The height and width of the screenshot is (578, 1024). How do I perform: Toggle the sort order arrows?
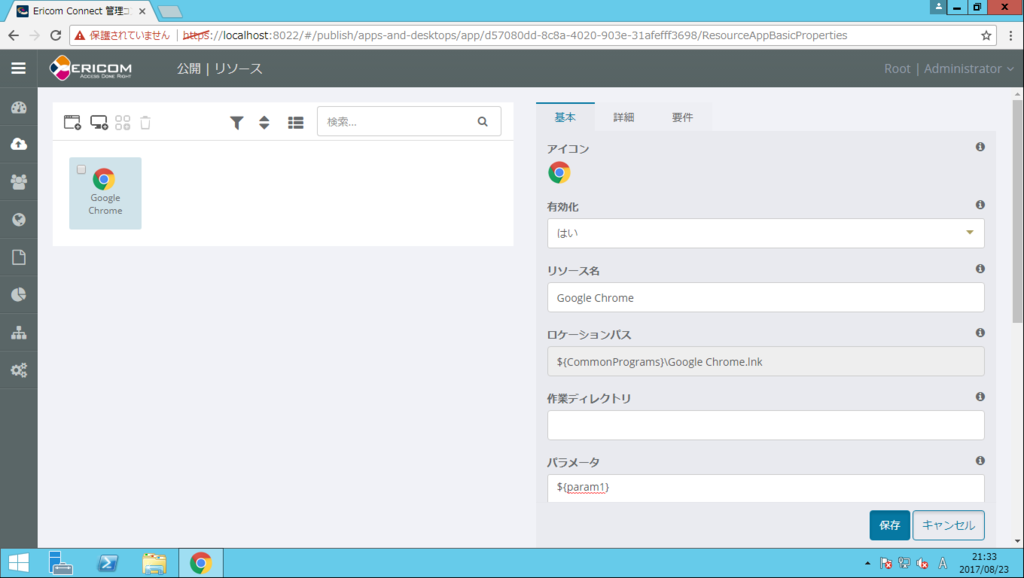[x=265, y=121]
